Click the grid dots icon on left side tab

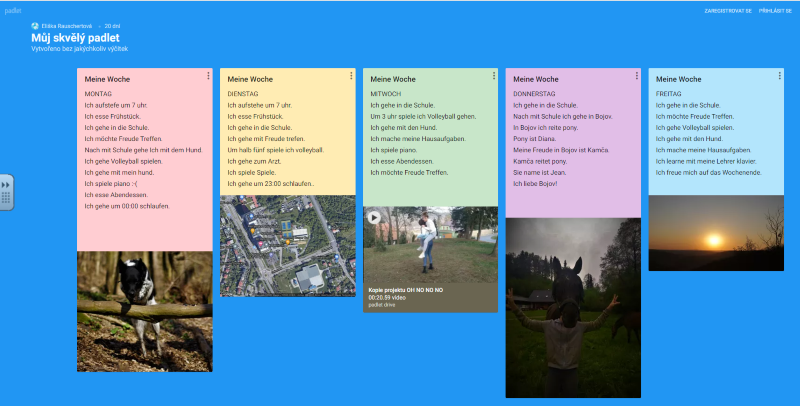[x=6, y=199]
